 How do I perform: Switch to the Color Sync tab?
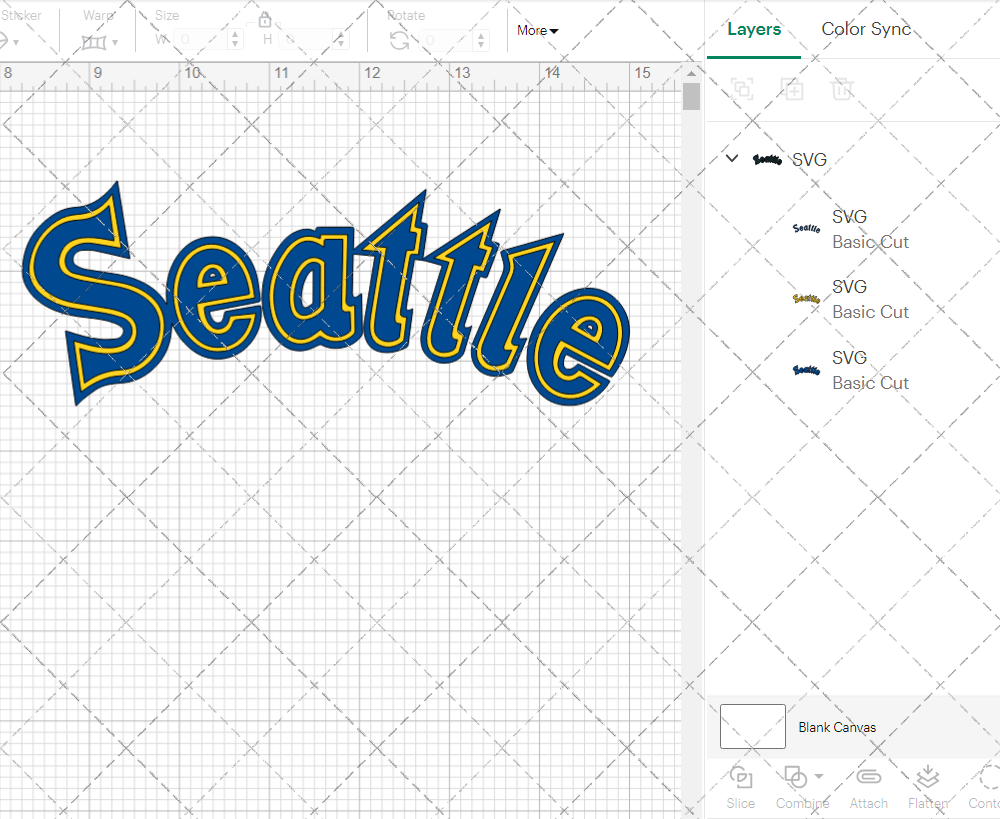coord(866,29)
